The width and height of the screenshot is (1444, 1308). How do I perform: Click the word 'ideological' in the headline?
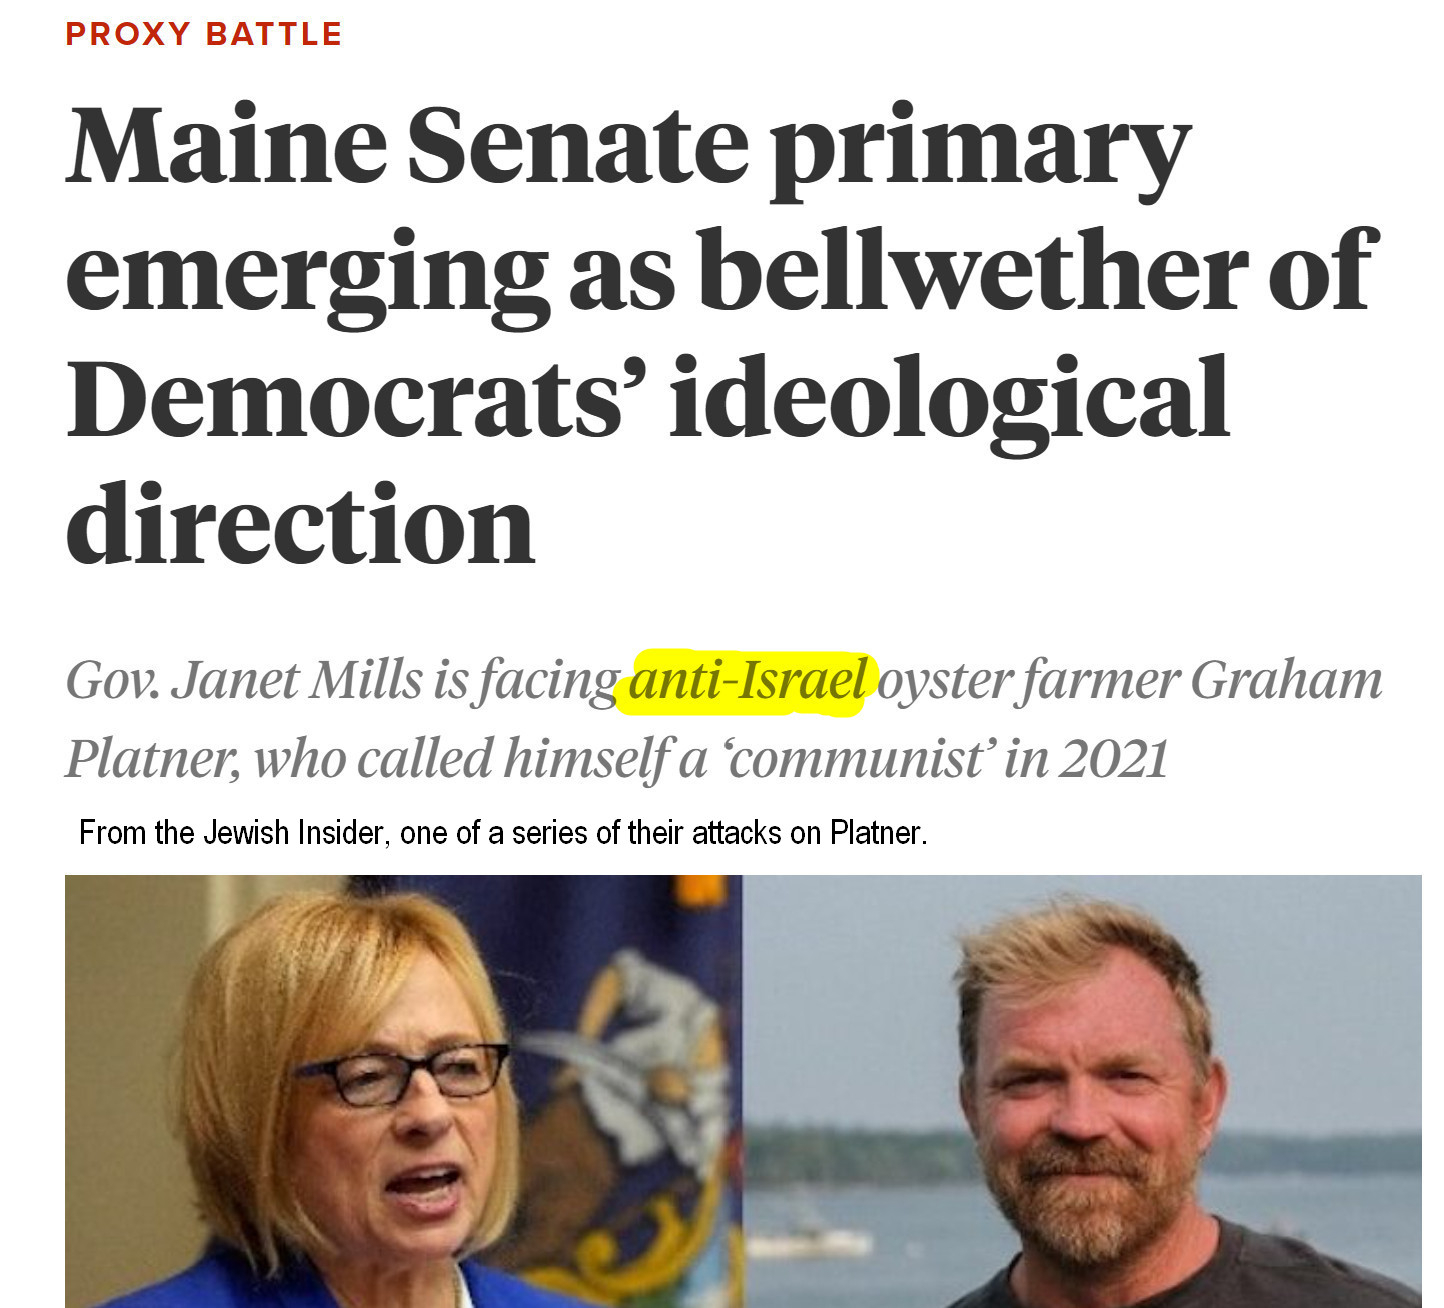948,396
